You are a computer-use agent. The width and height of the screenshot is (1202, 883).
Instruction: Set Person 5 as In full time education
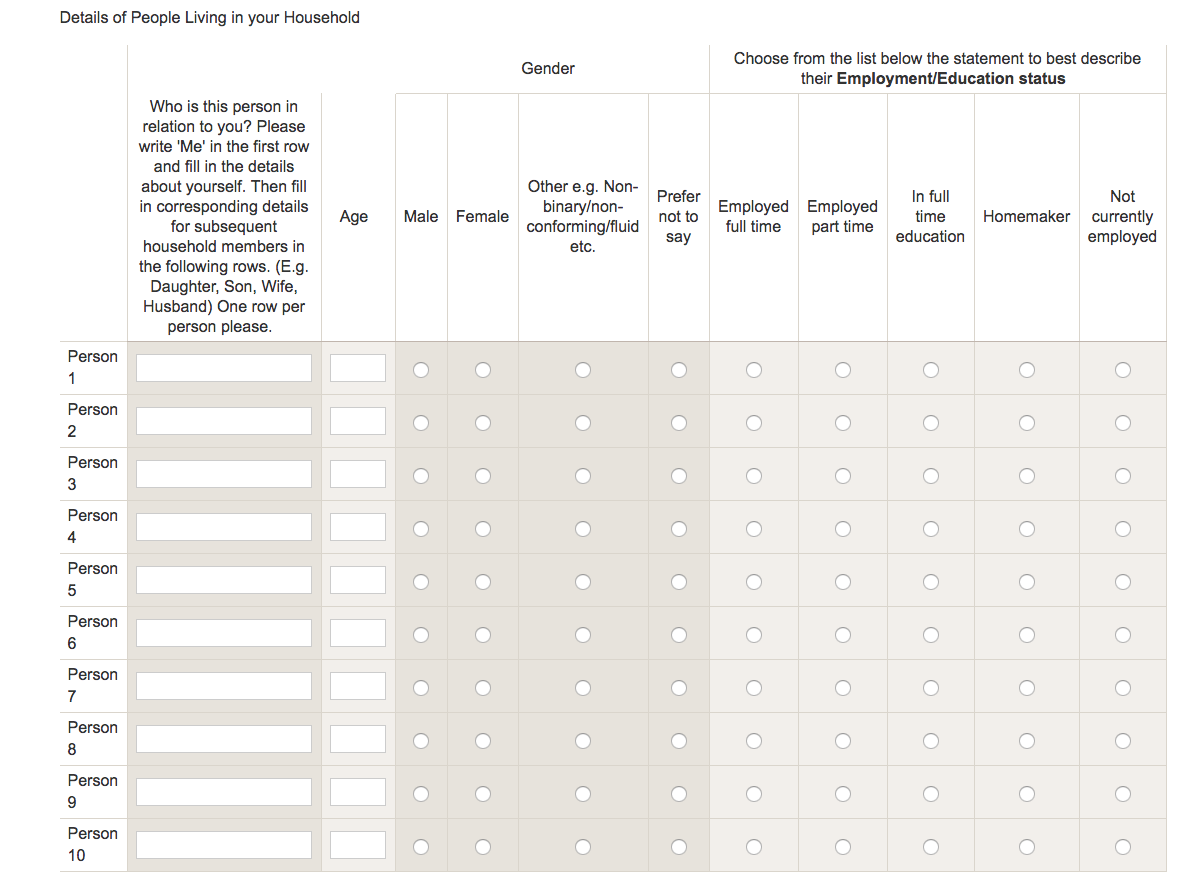coord(931,582)
